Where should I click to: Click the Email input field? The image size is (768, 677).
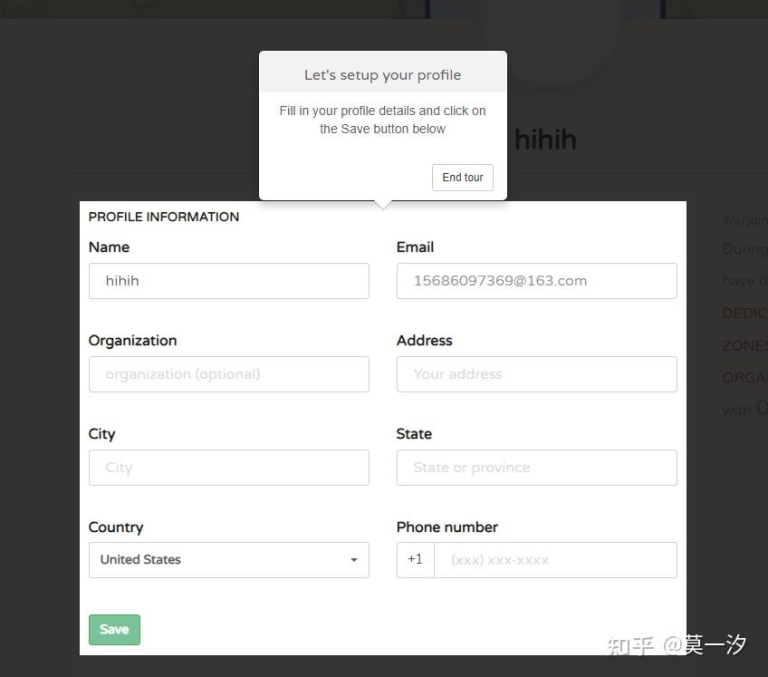tap(536, 281)
